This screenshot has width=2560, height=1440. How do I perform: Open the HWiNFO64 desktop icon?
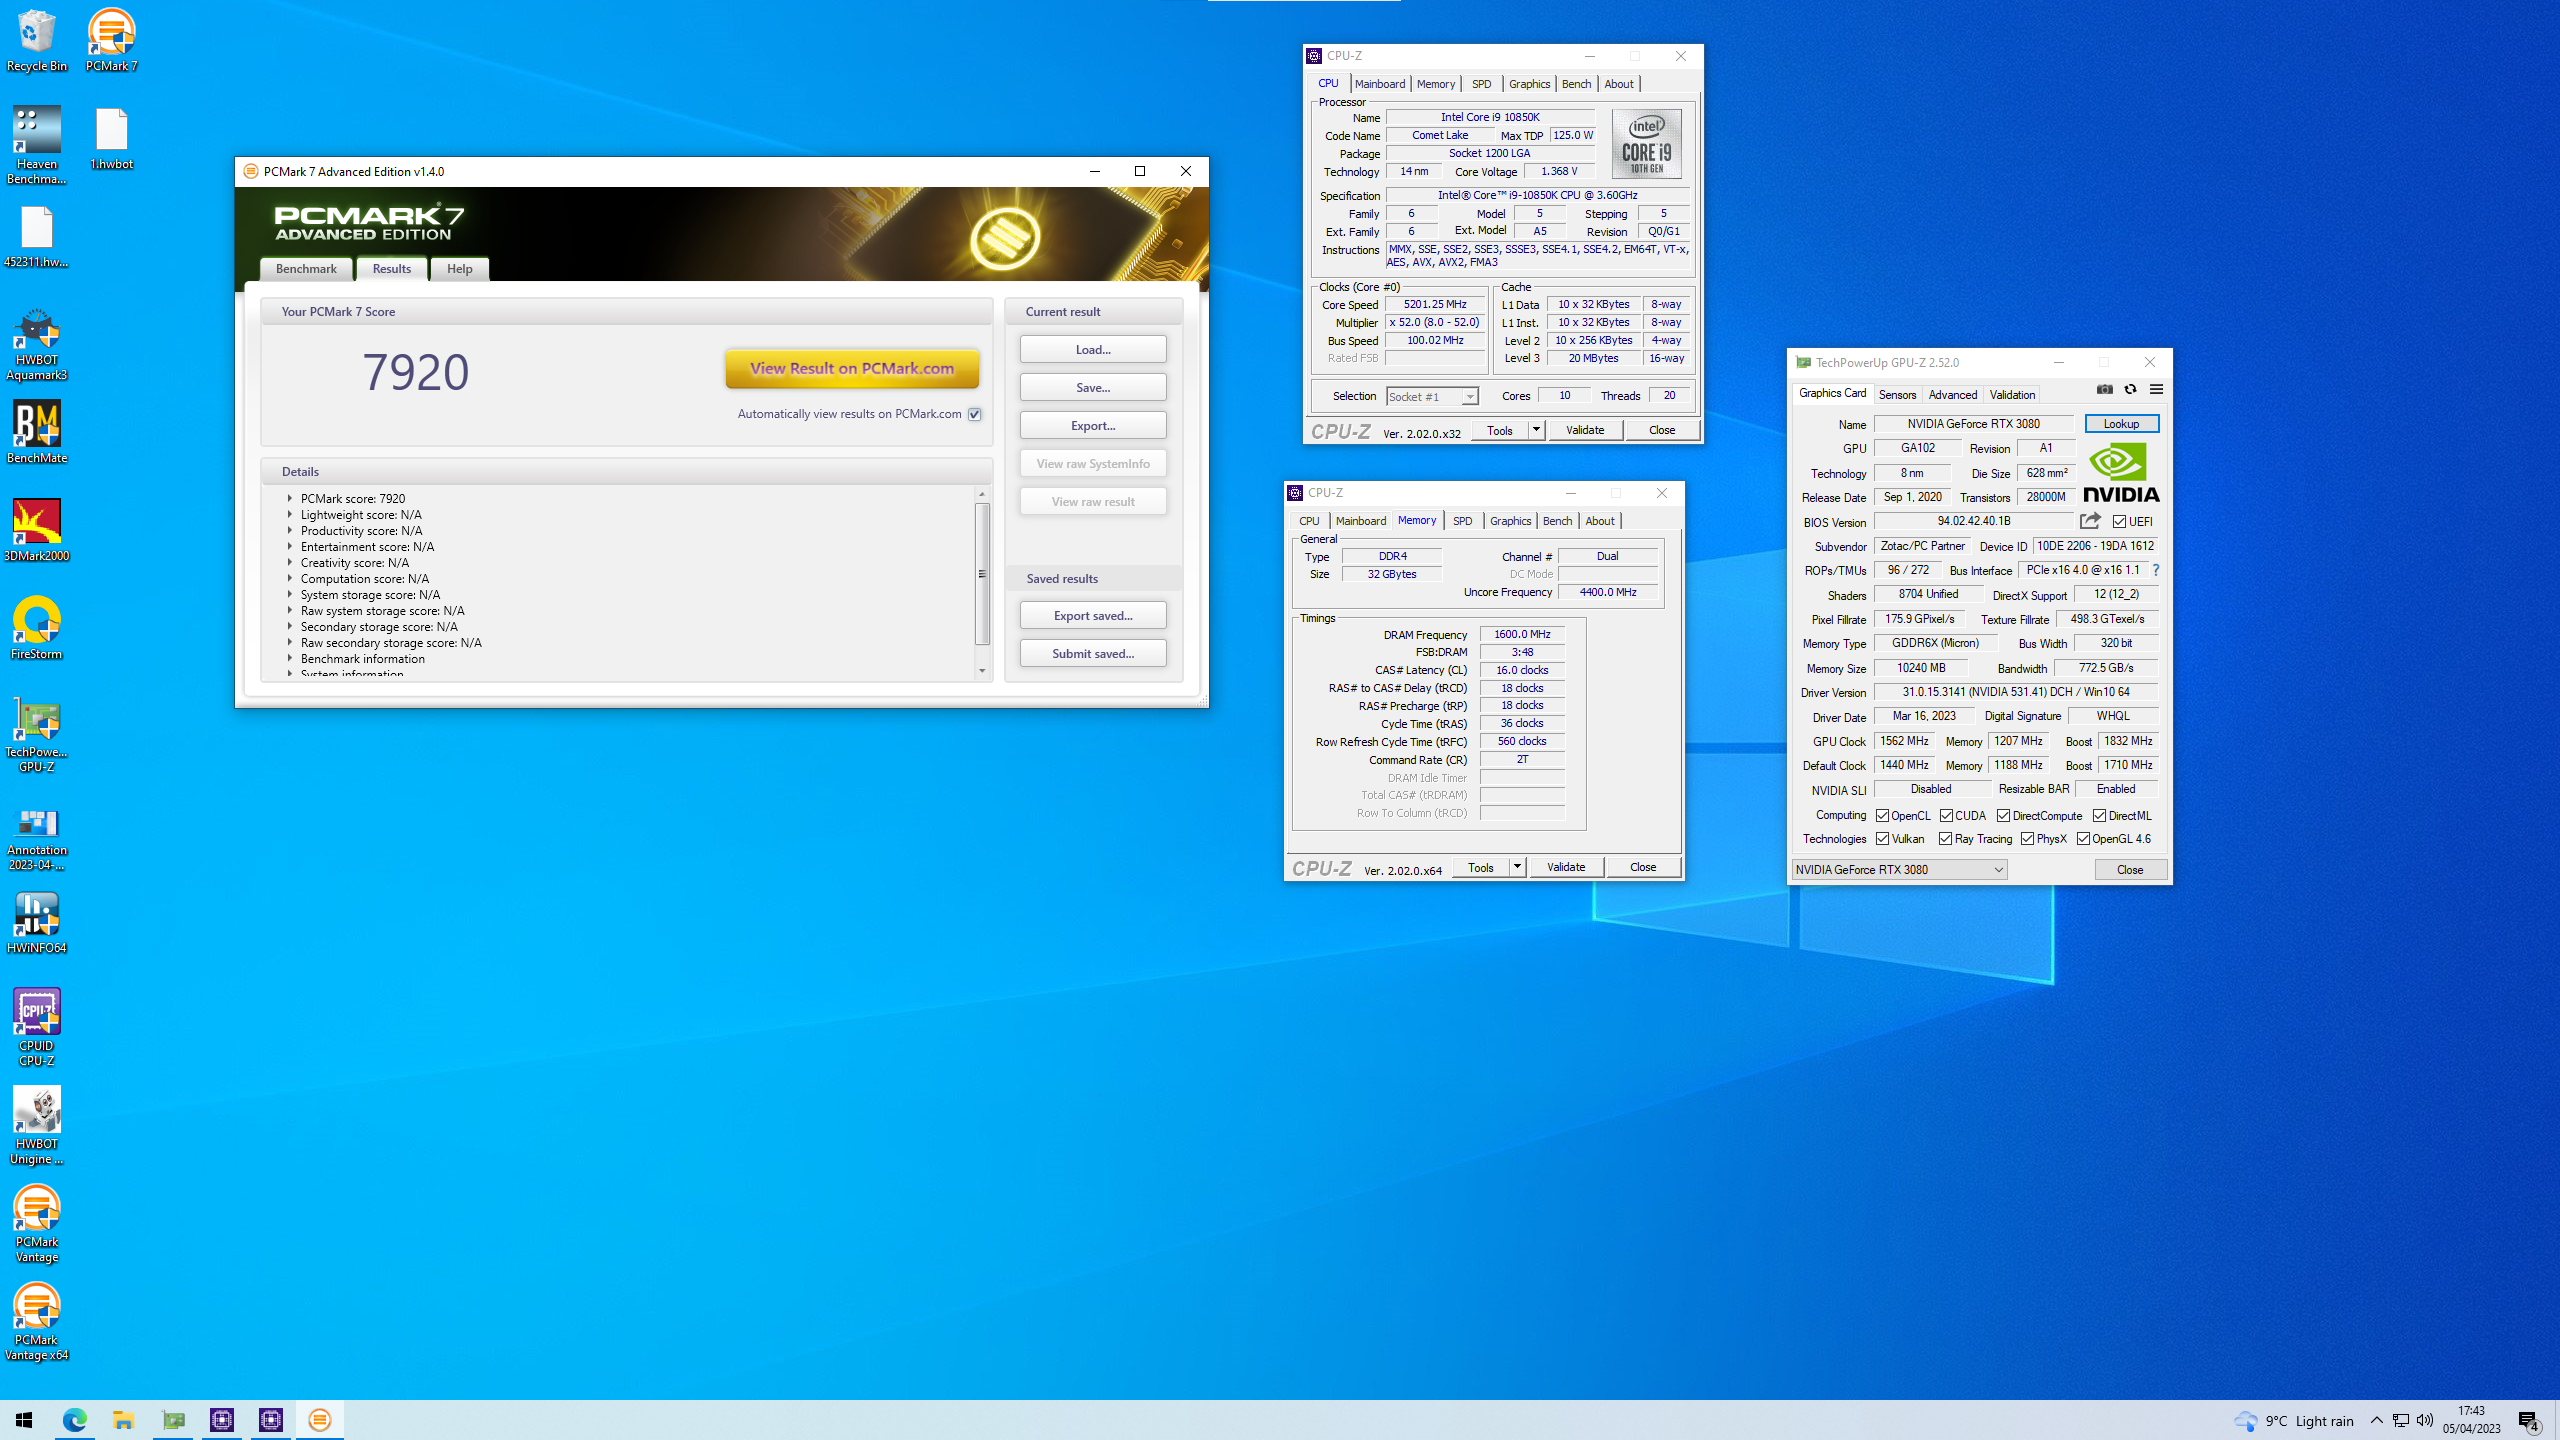(x=37, y=922)
